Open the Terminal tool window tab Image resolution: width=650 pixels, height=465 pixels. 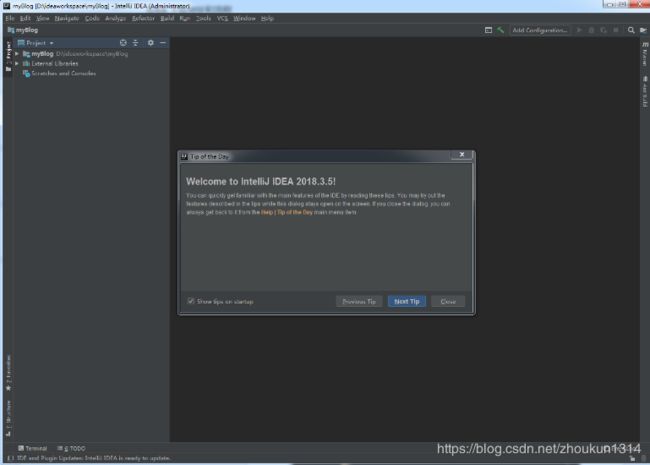pyautogui.click(x=33, y=448)
